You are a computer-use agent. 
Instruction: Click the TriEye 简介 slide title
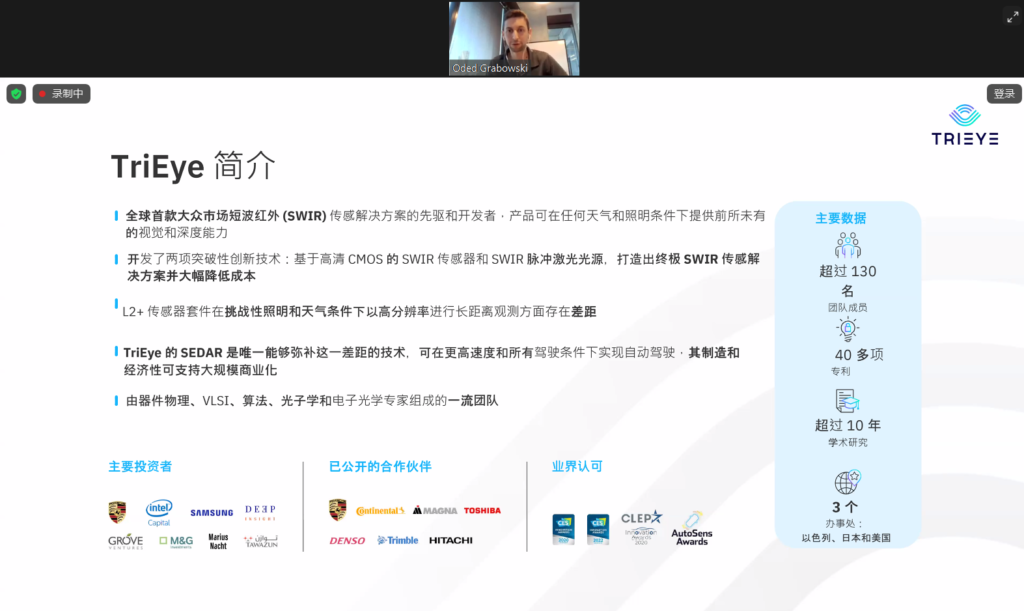coord(193,166)
